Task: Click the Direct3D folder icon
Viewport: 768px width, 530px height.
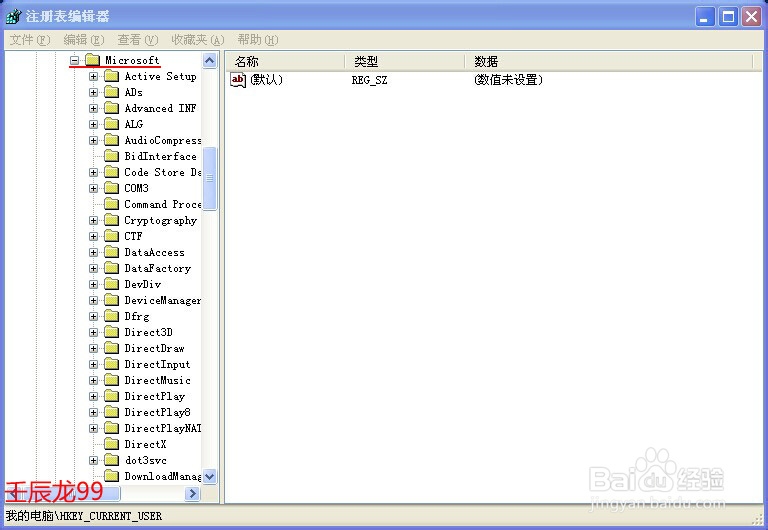Action: click(112, 332)
